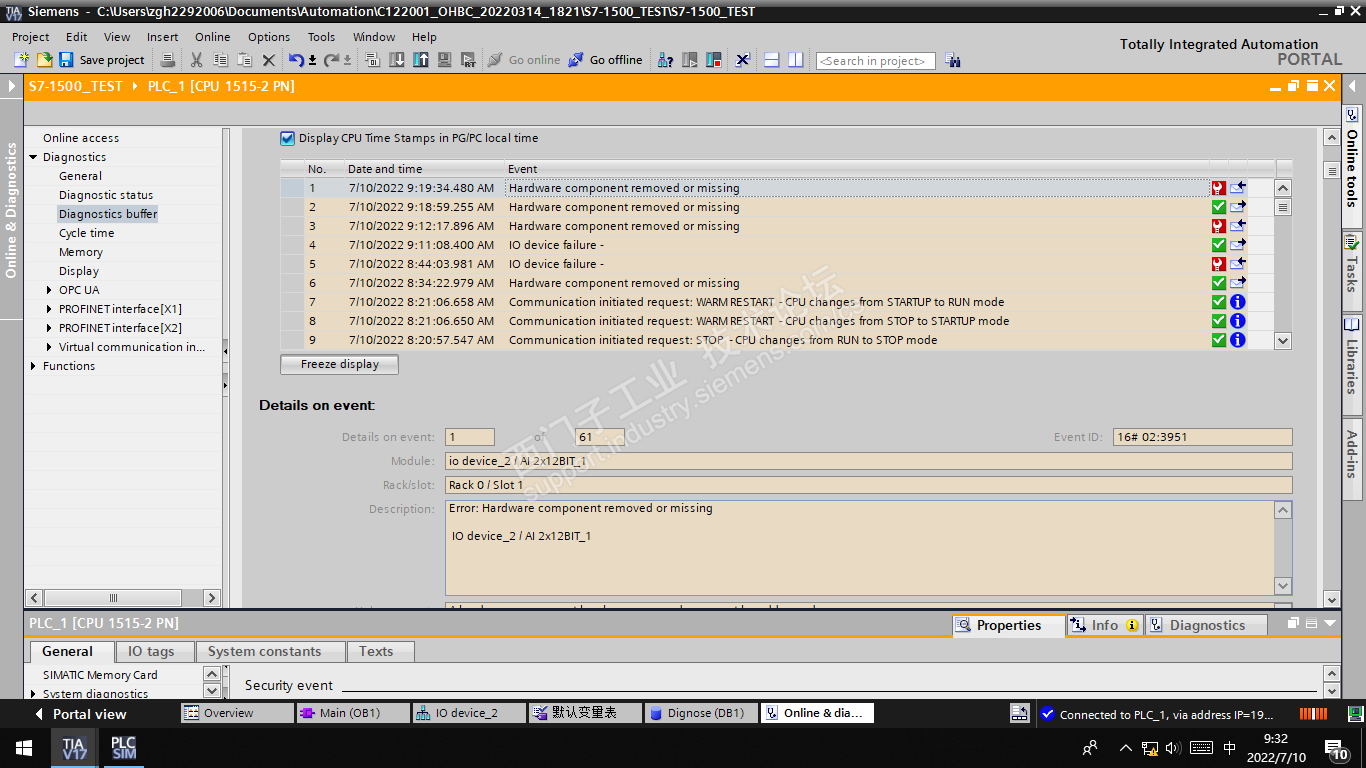Select Memory in the tree

click(81, 252)
